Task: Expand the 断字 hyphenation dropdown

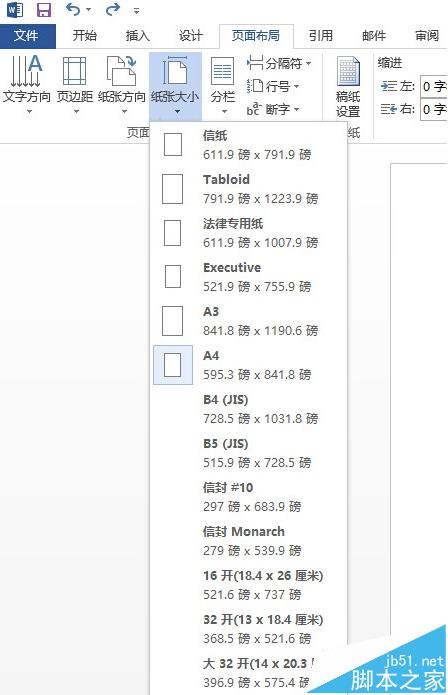Action: point(273,109)
